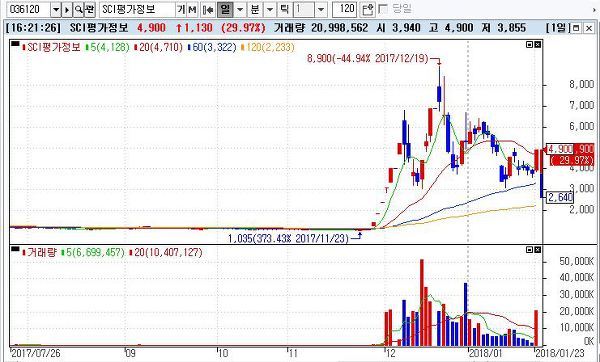Close the chart window with X
600x362 pixels.
click(x=589, y=28)
